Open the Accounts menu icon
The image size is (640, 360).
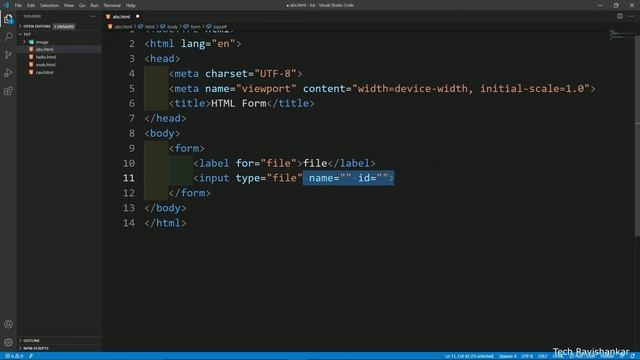(x=8, y=324)
